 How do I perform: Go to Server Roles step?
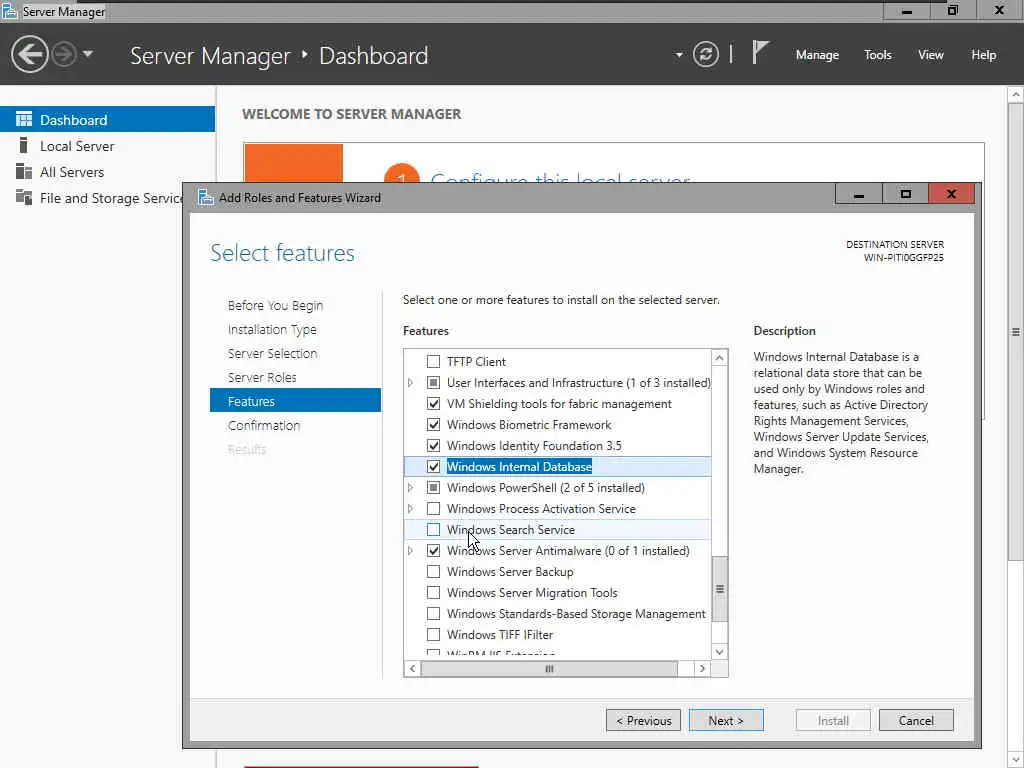262,377
